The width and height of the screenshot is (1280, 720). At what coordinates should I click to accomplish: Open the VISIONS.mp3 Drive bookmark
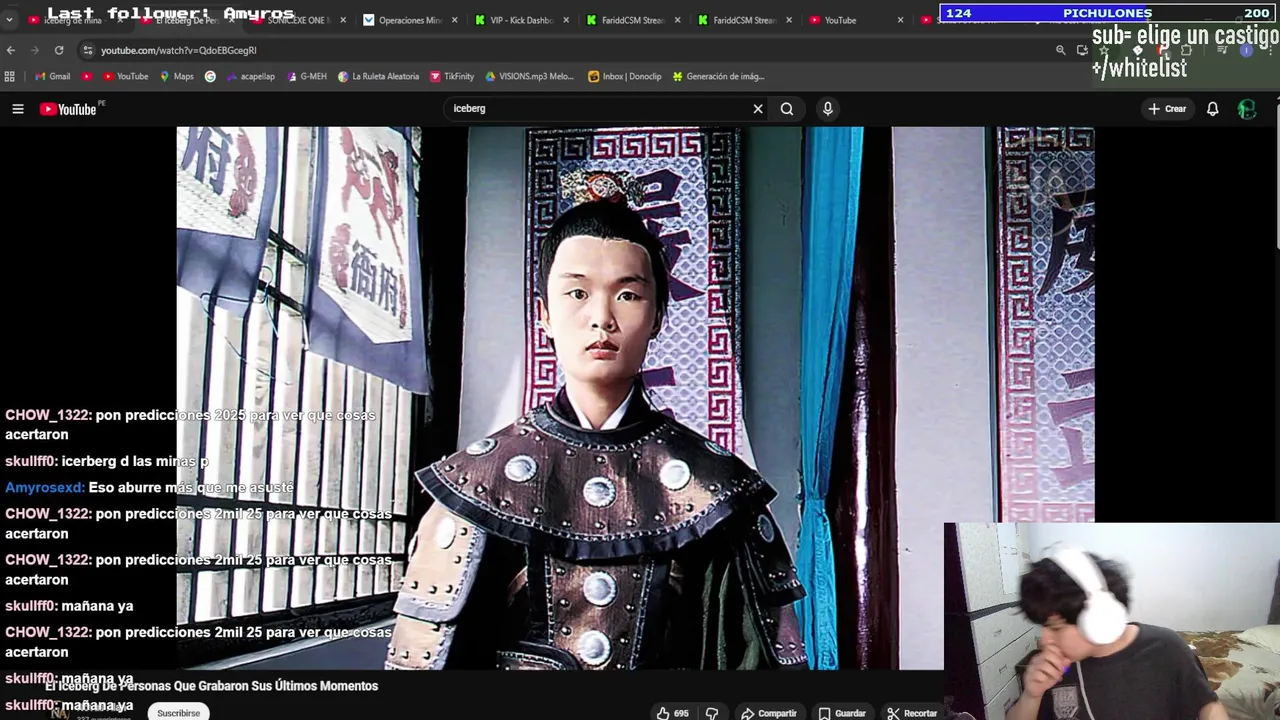530,76
